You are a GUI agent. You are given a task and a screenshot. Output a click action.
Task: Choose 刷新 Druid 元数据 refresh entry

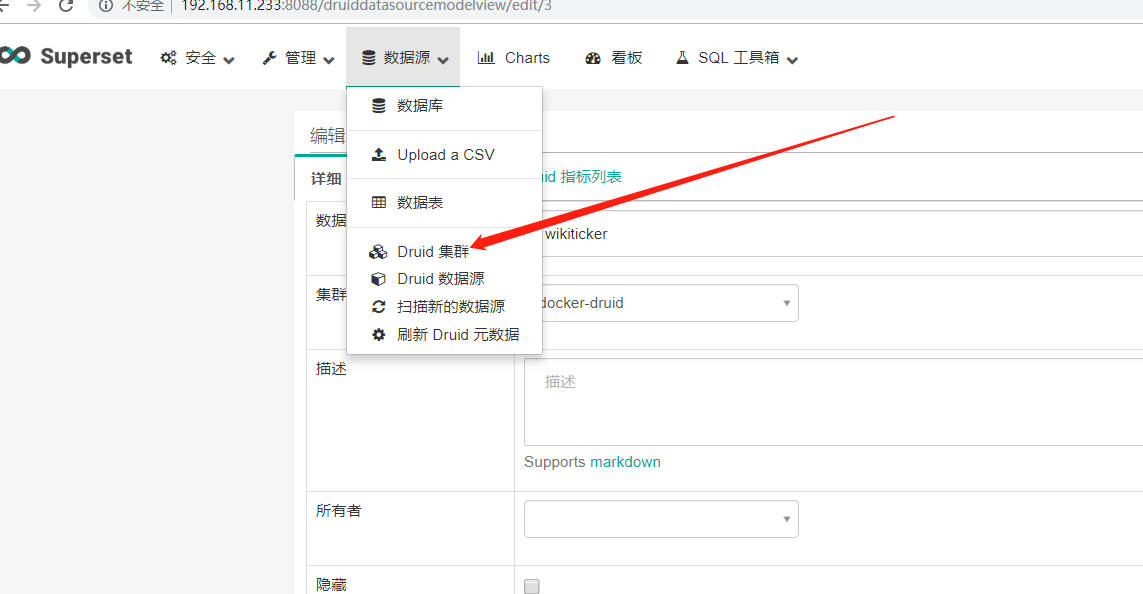(445, 335)
